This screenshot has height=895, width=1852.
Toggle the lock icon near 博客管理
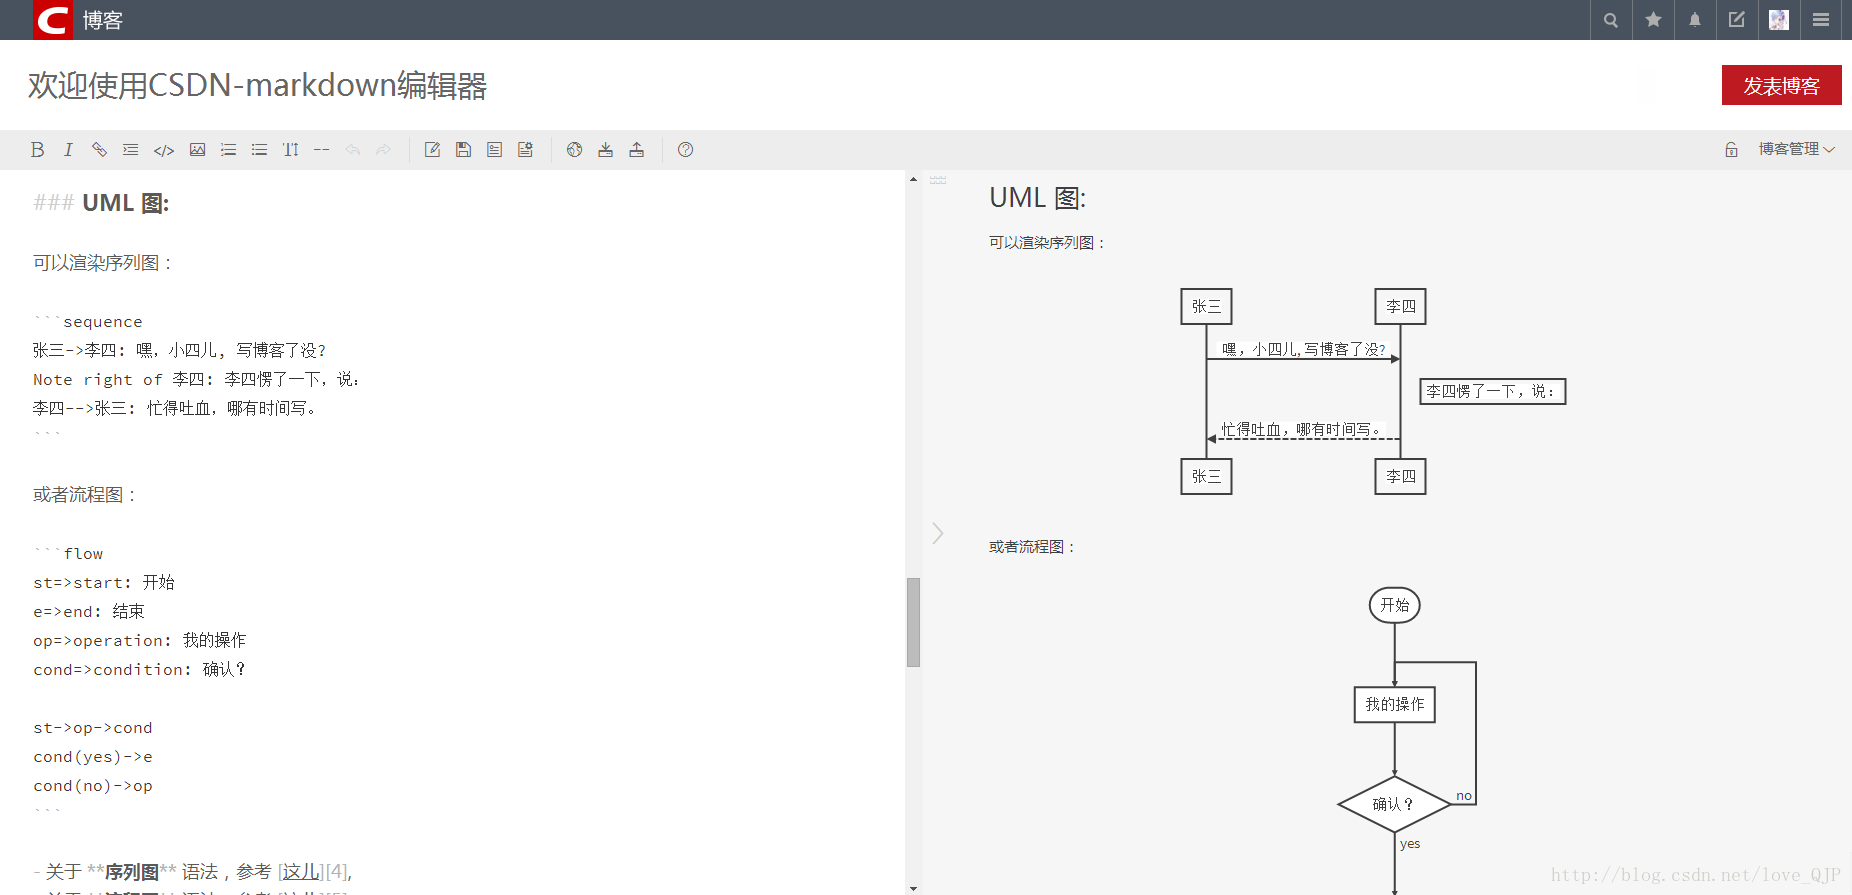point(1731,150)
